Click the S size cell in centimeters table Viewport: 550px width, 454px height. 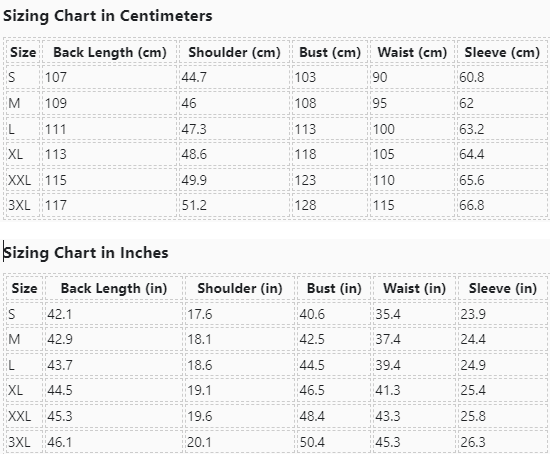[x=23, y=77]
